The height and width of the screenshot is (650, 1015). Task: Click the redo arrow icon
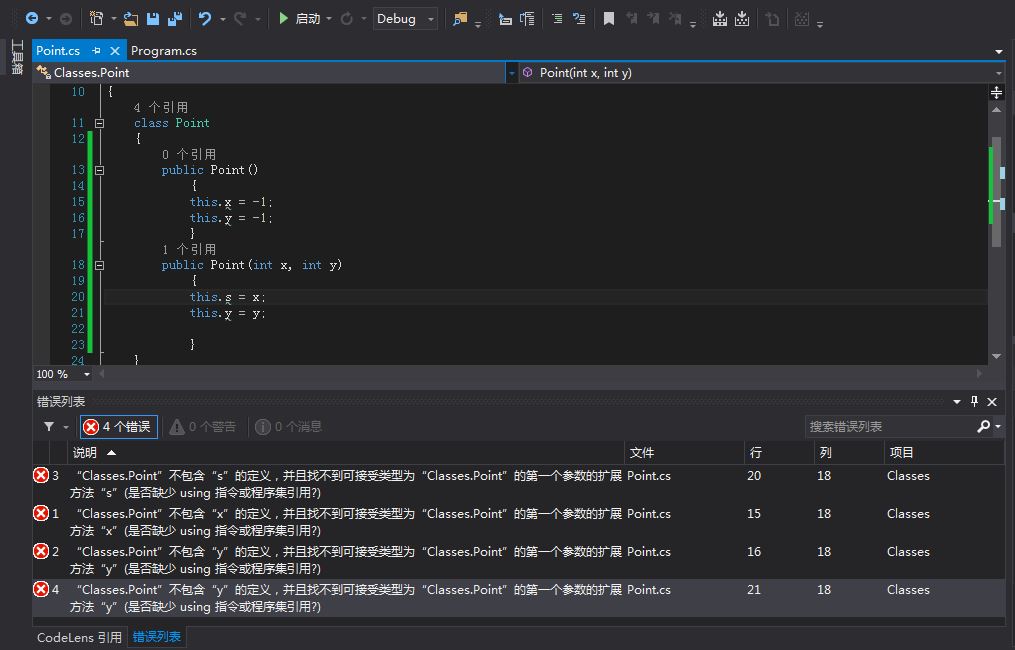click(240, 19)
